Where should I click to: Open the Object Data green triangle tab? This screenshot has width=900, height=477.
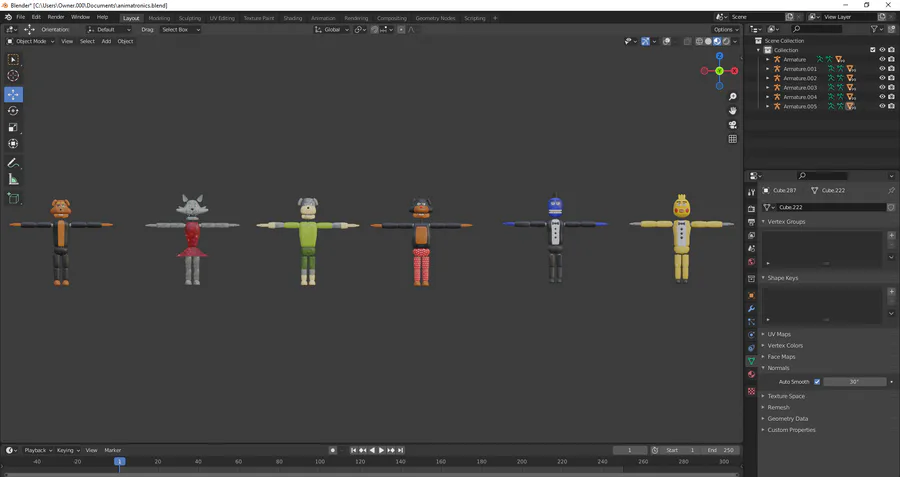[751, 361]
